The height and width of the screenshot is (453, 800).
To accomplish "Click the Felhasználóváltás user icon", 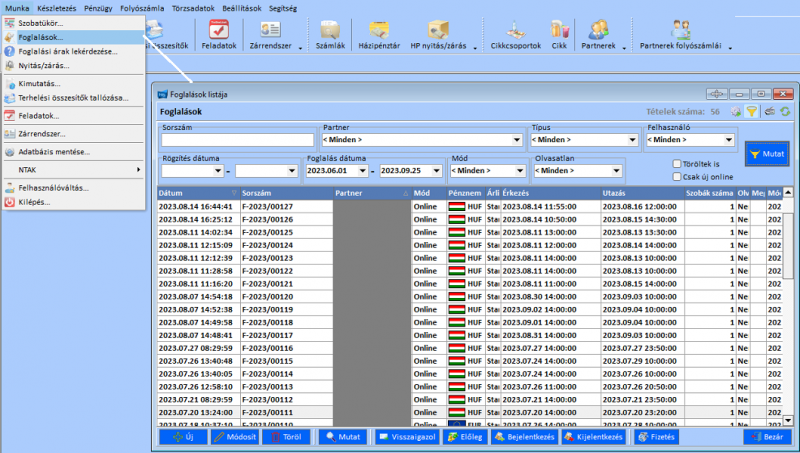I will 10,188.
